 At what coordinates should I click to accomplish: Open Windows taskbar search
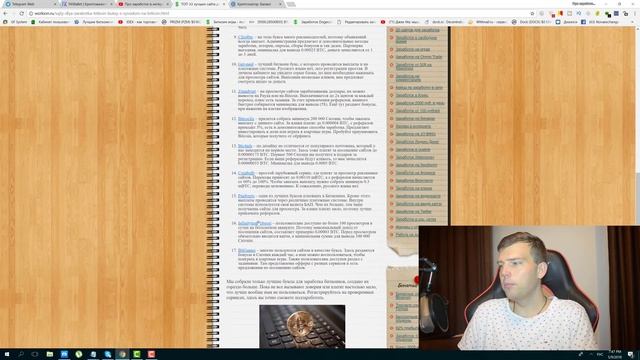click(21, 354)
